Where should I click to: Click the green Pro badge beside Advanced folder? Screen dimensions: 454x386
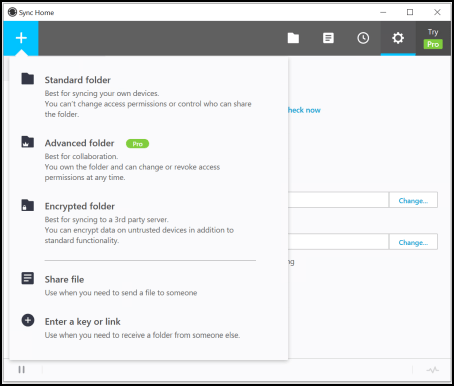137,144
